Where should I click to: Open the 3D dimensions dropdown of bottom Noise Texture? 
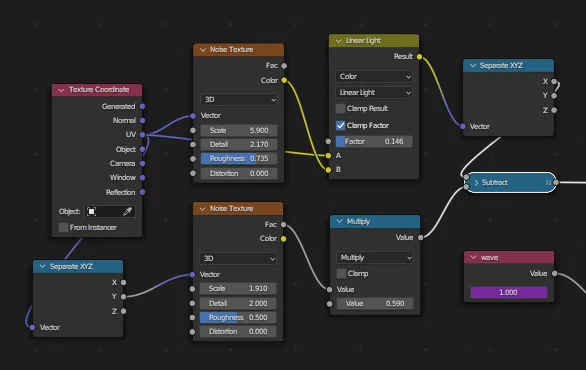[x=238, y=259]
